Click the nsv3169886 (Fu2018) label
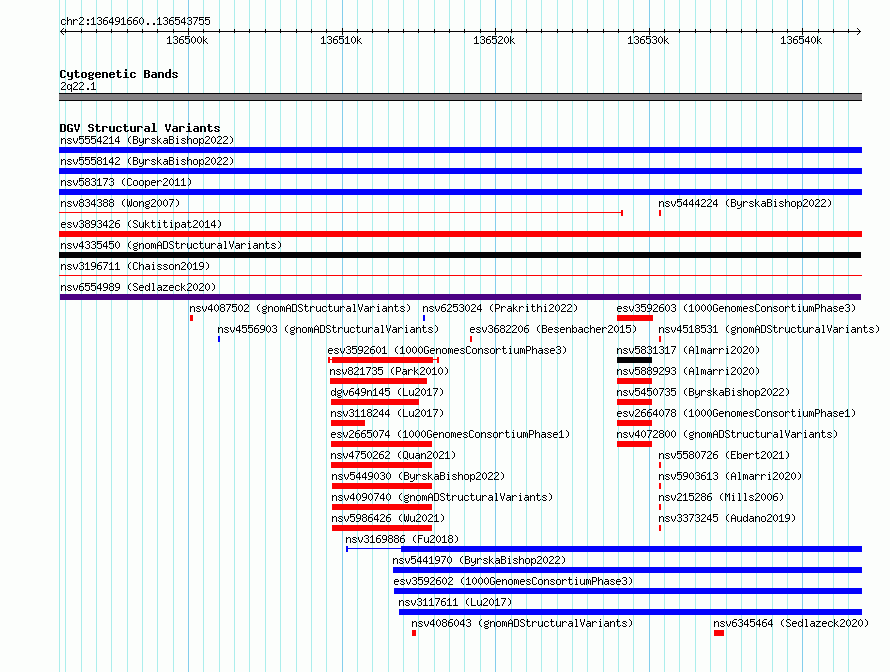This screenshot has width=890, height=672. tap(402, 539)
